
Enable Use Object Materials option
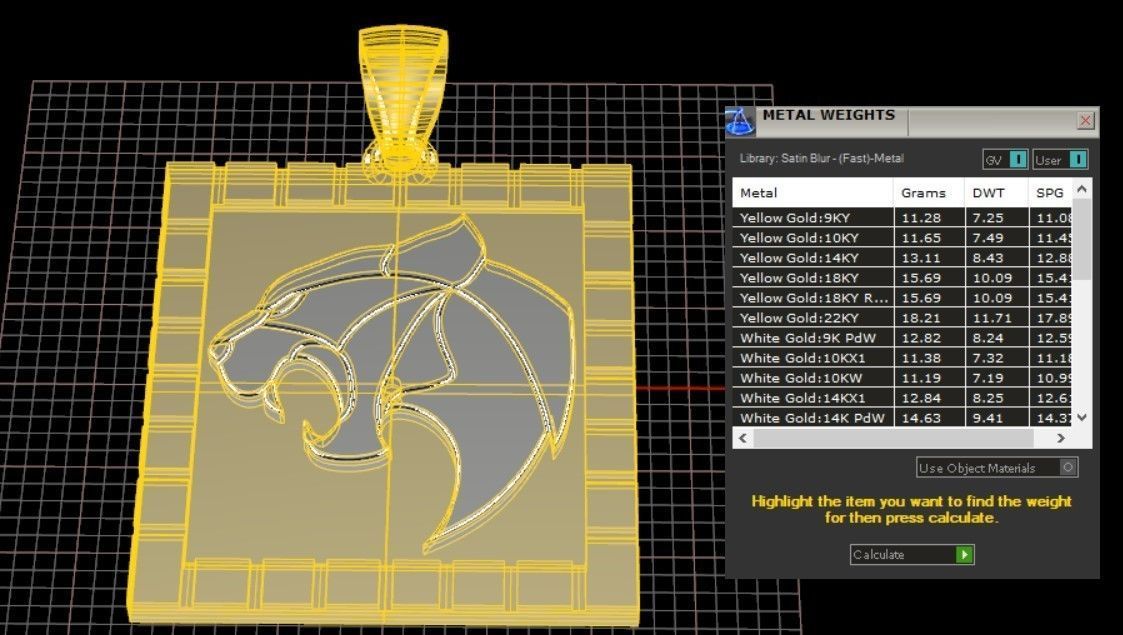pos(997,467)
